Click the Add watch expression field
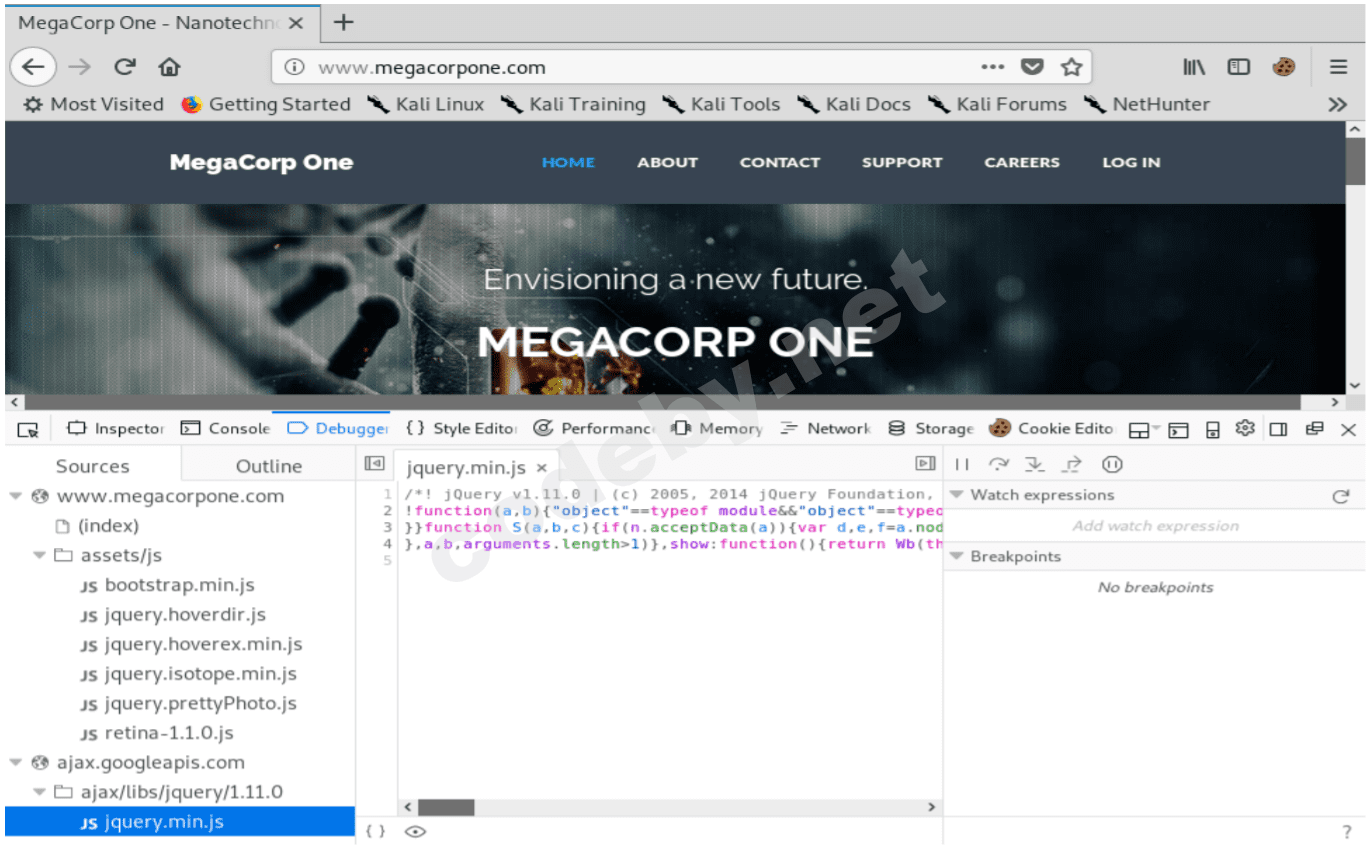This screenshot has height=850, width=1371. coord(1156,526)
